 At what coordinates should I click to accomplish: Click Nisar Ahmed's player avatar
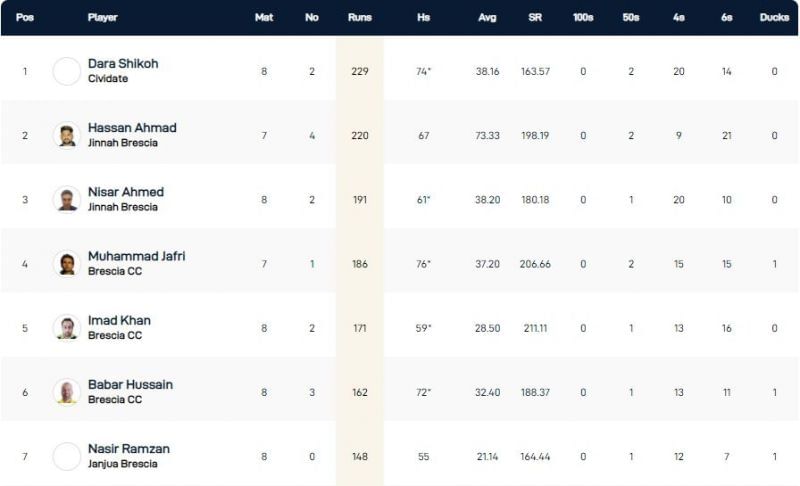coord(67,199)
